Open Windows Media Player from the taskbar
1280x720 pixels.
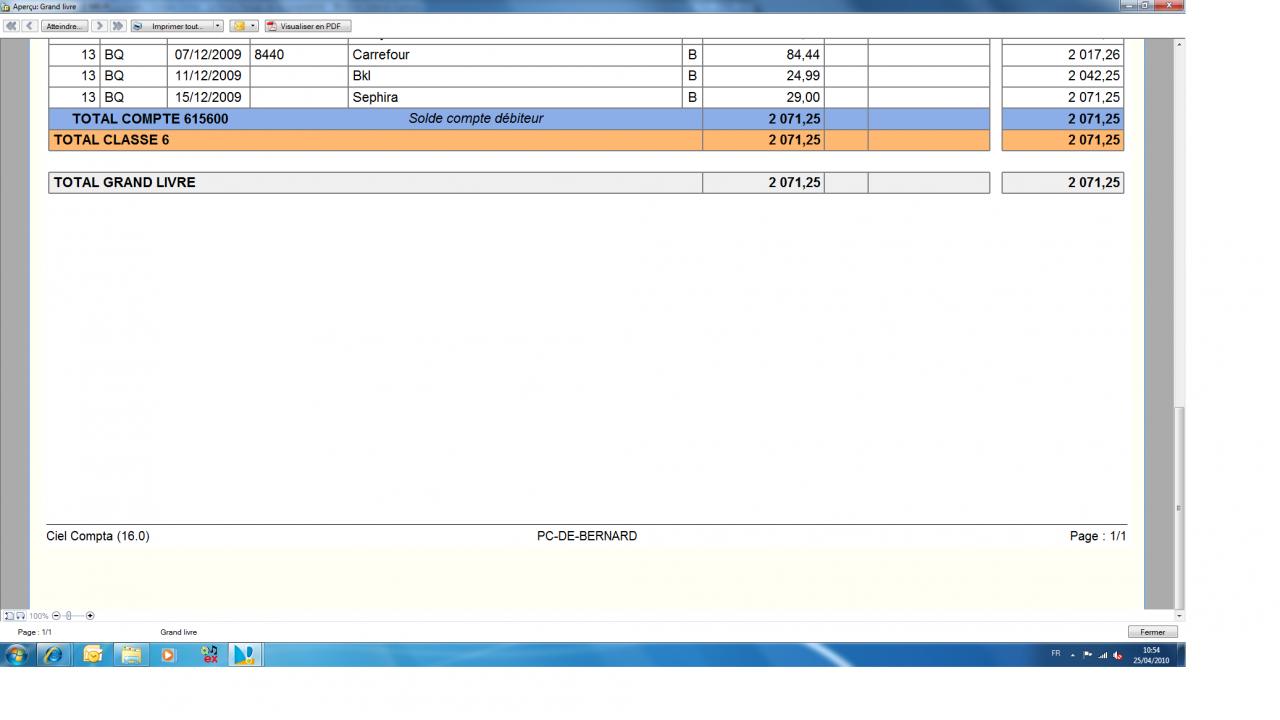tap(168, 655)
